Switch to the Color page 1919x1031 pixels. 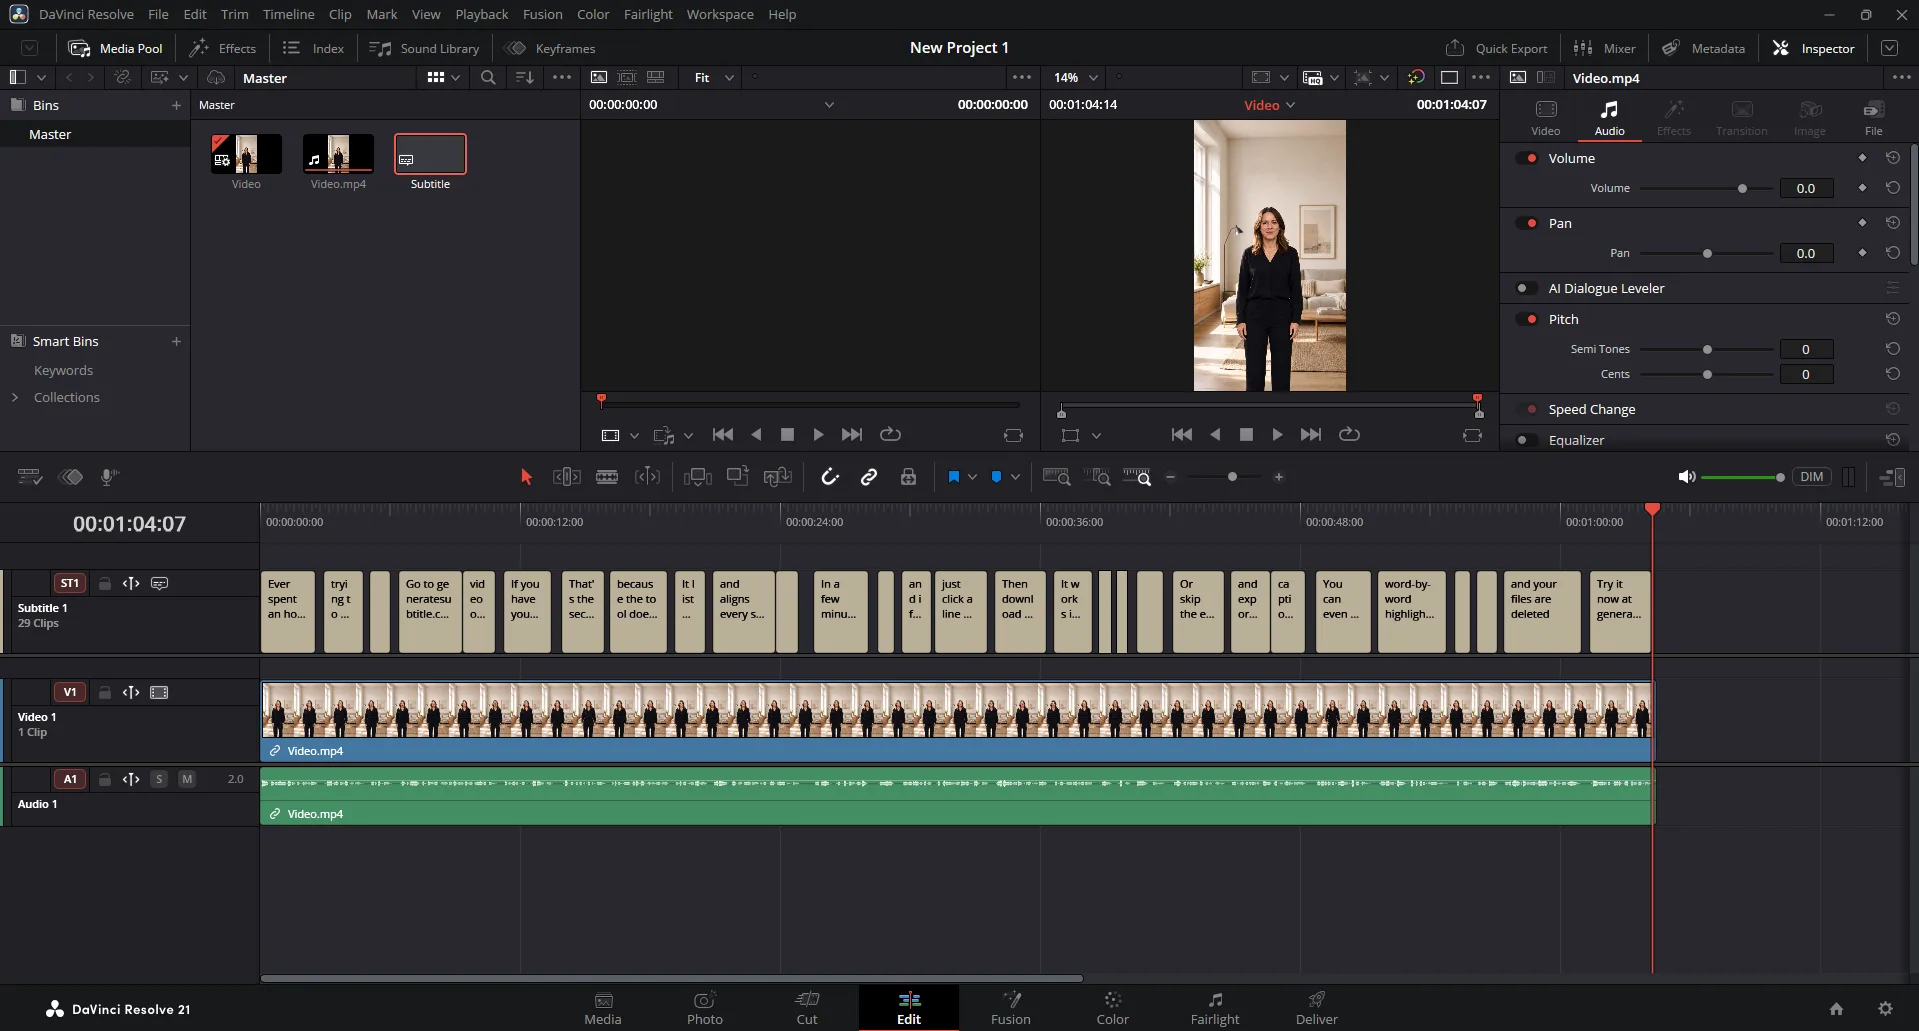[x=1112, y=1008]
